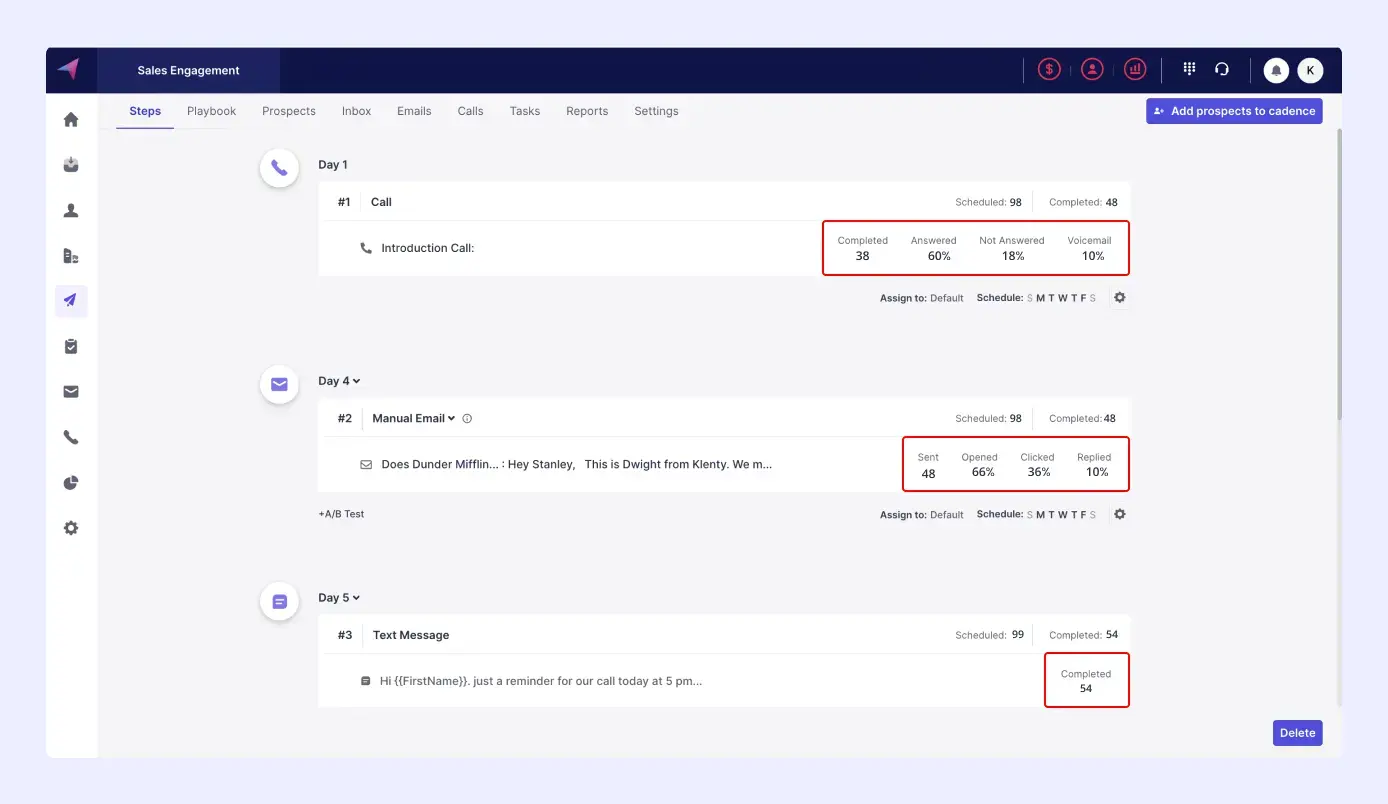Switch to the Playbook tab

212,111
